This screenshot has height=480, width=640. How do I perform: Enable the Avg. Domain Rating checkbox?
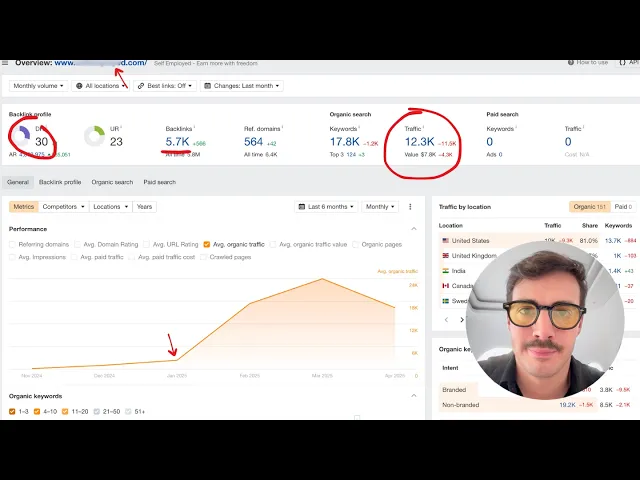pyautogui.click(x=77, y=244)
